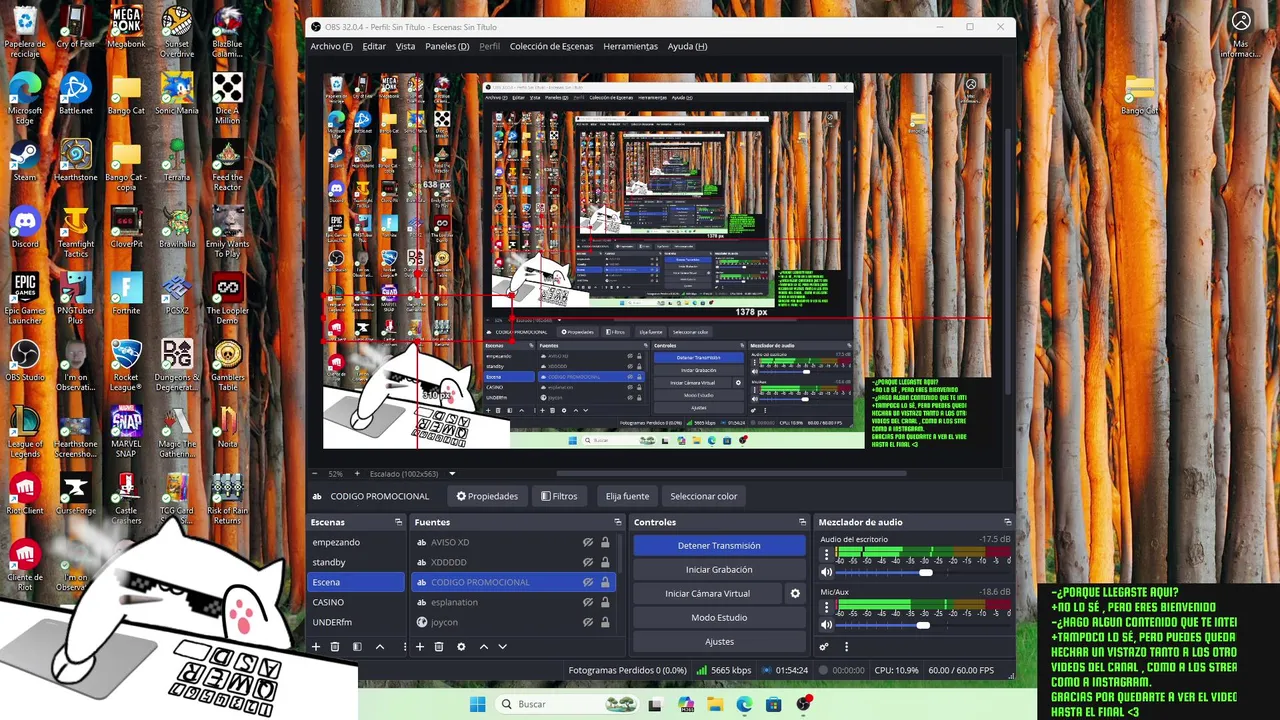
Task: Move selected scene up in Escenas
Action: (380, 647)
